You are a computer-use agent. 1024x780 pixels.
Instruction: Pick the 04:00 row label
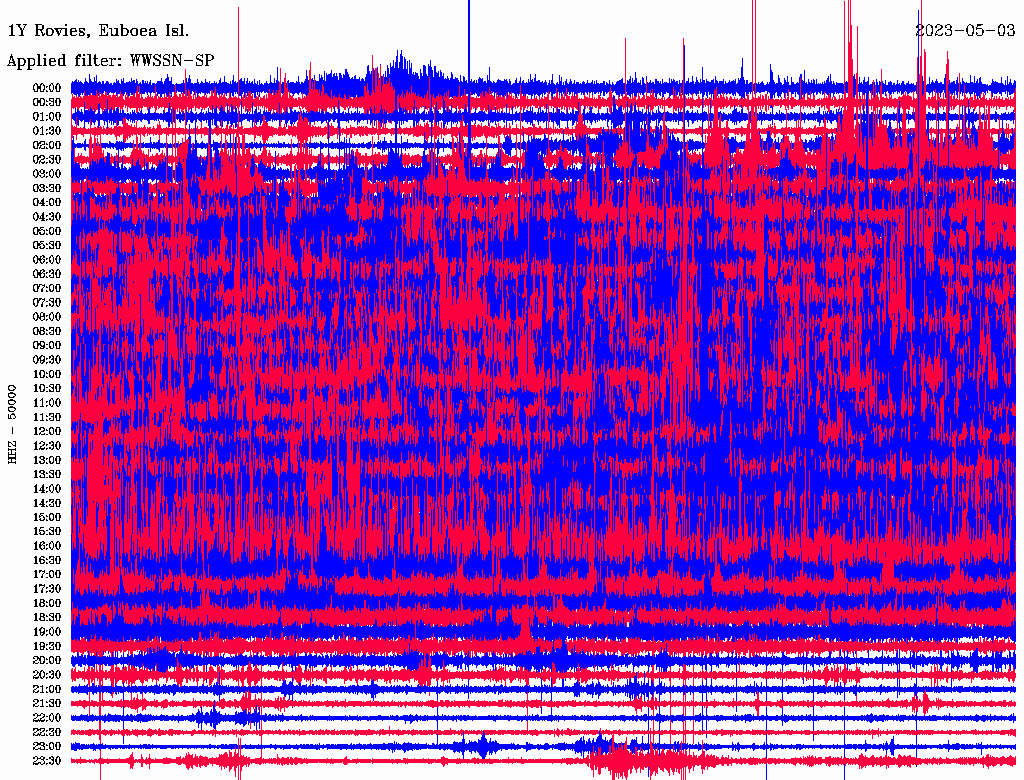47,202
